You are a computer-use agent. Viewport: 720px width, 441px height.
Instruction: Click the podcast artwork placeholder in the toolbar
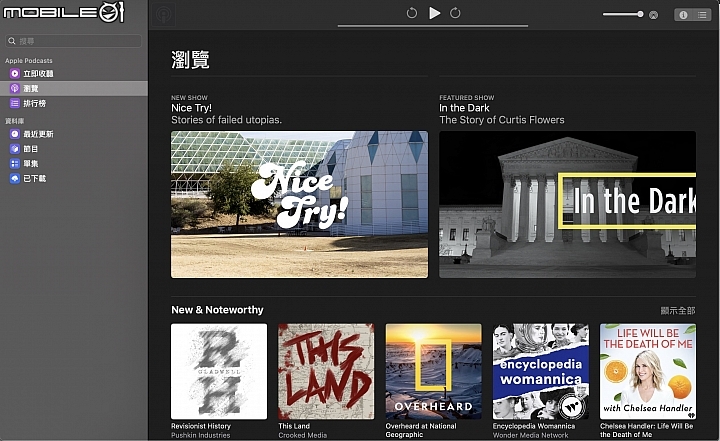coord(163,15)
